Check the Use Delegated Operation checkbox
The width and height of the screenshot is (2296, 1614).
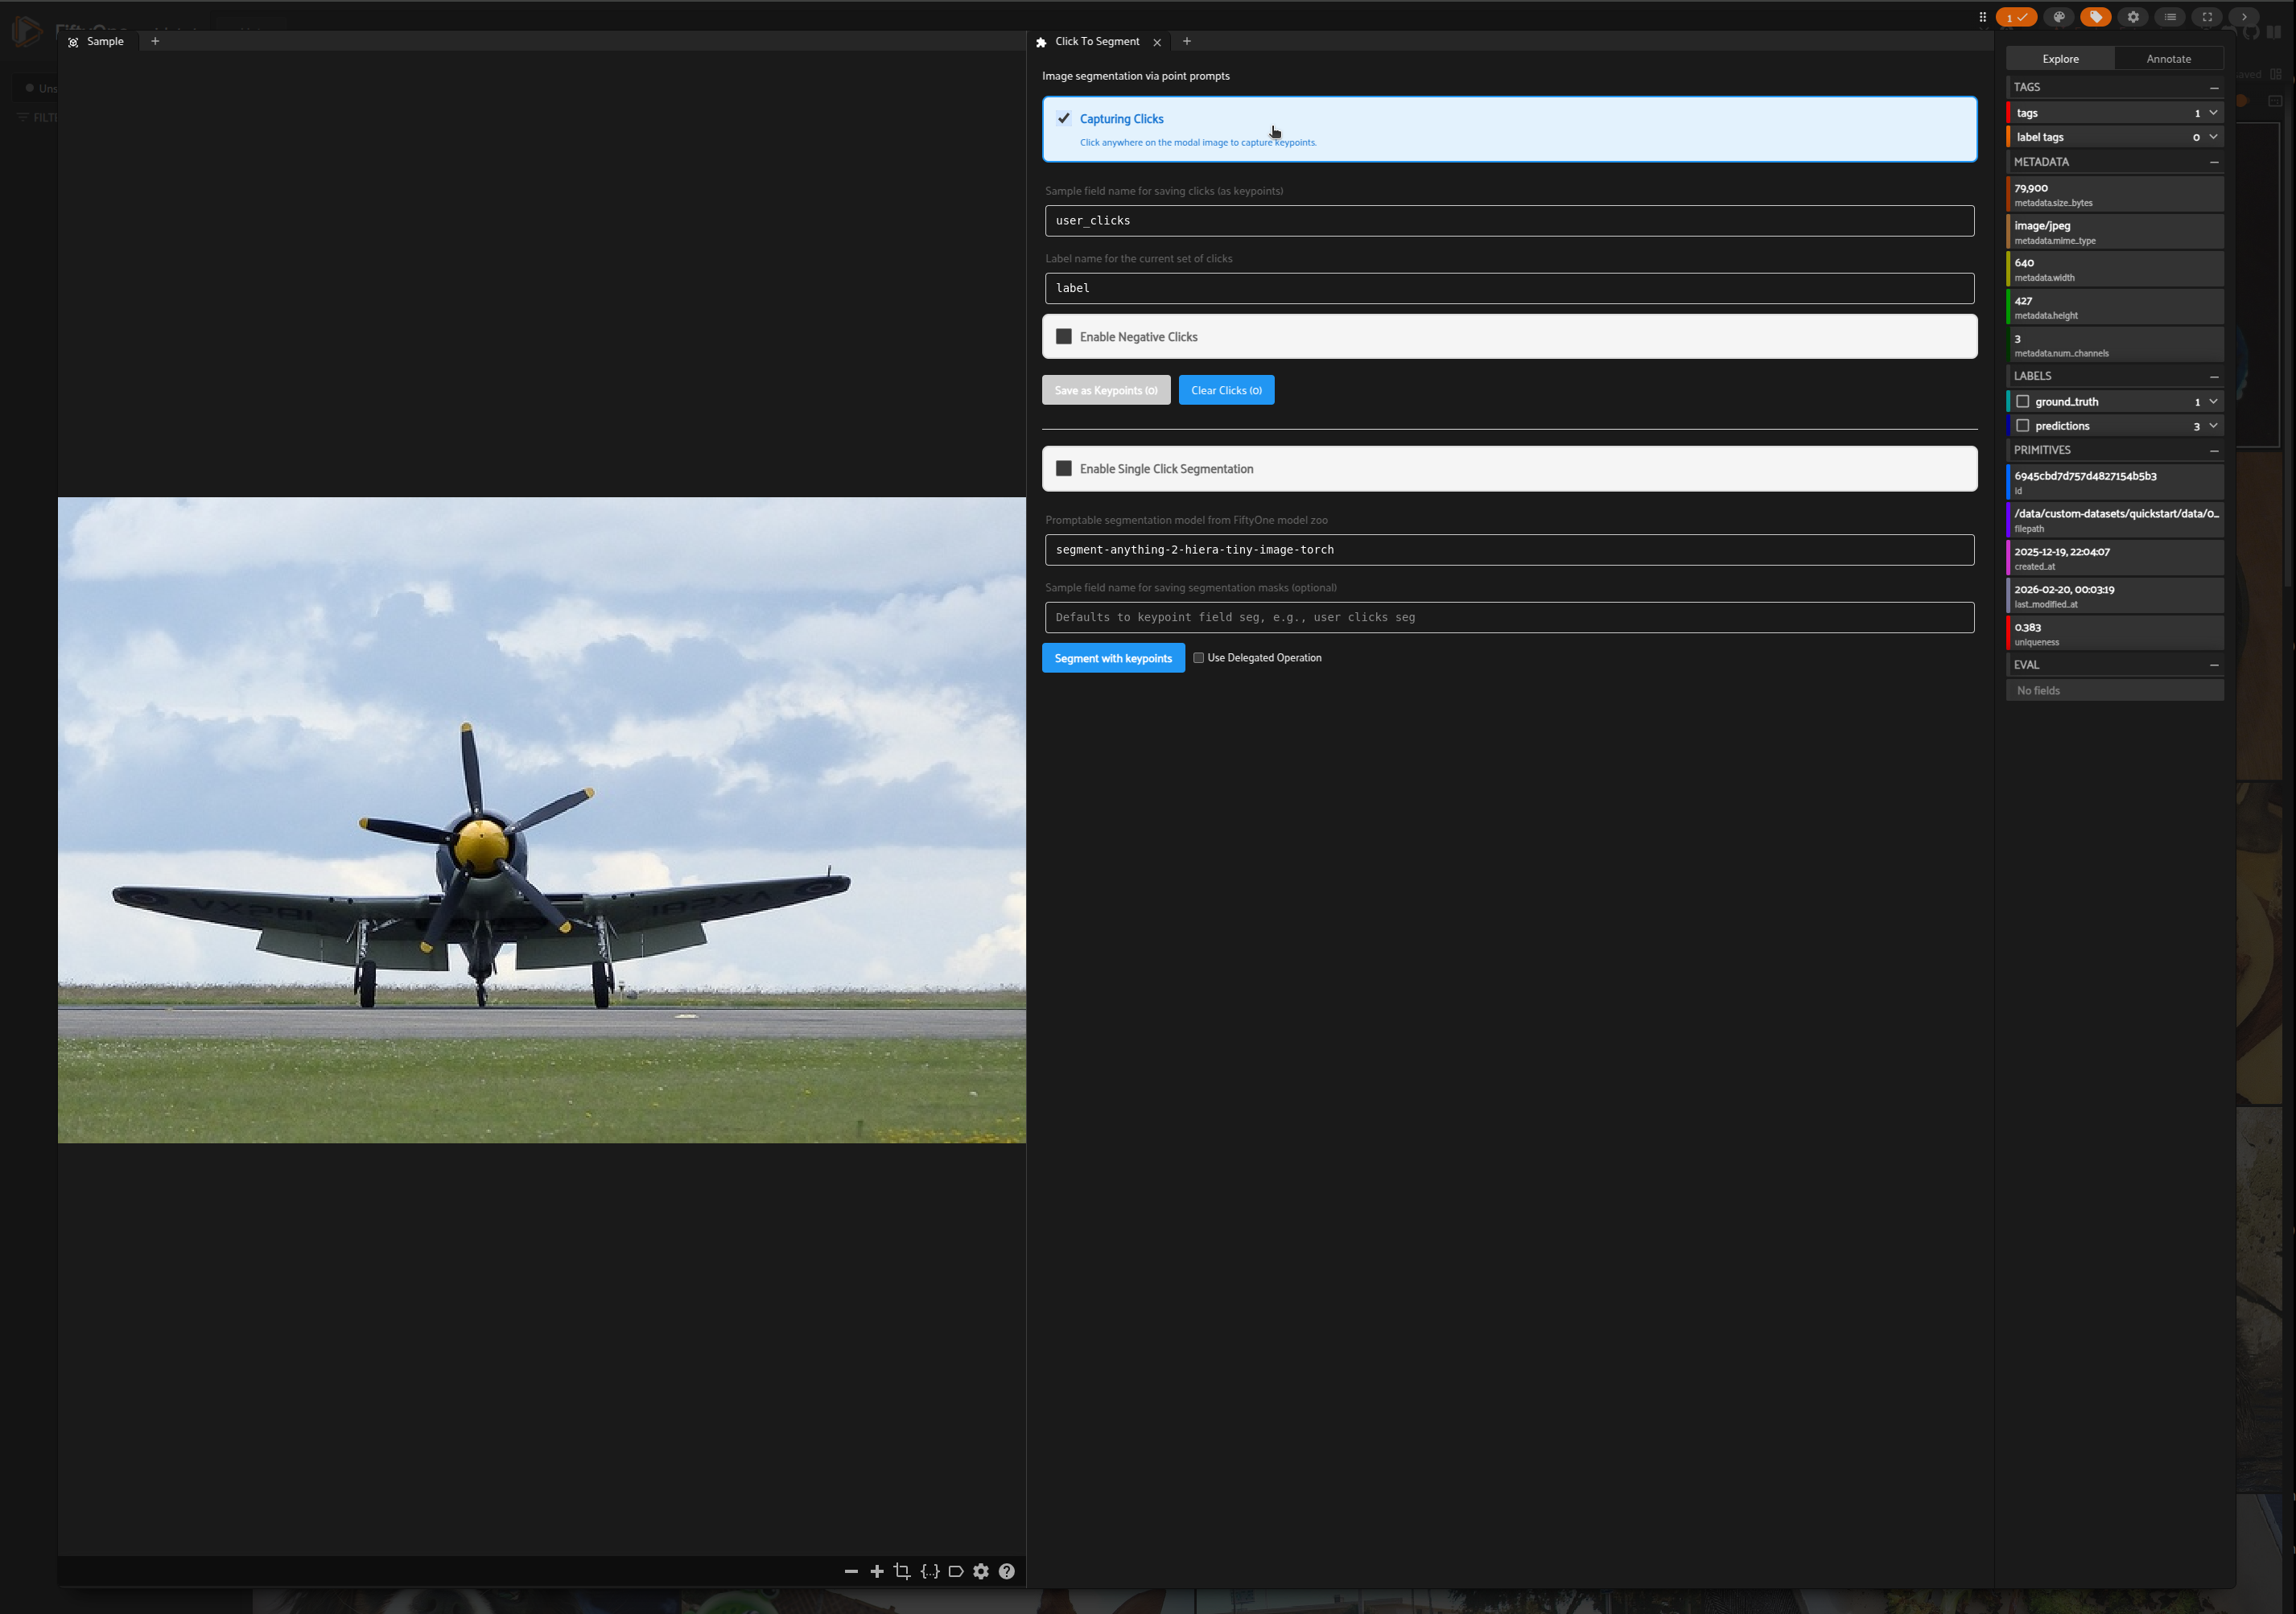(1198, 658)
